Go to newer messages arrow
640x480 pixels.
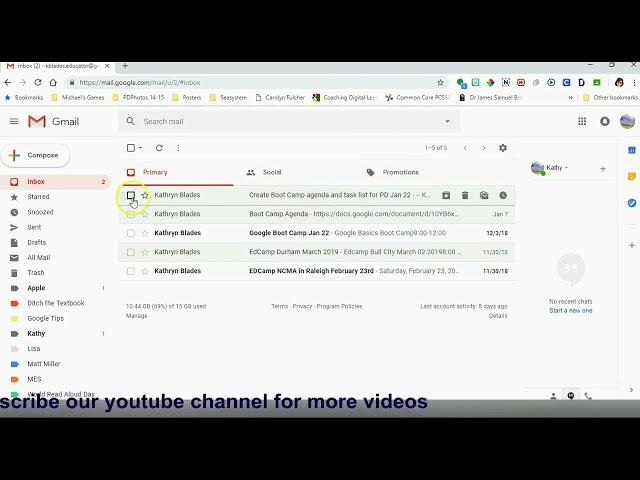click(x=465, y=148)
